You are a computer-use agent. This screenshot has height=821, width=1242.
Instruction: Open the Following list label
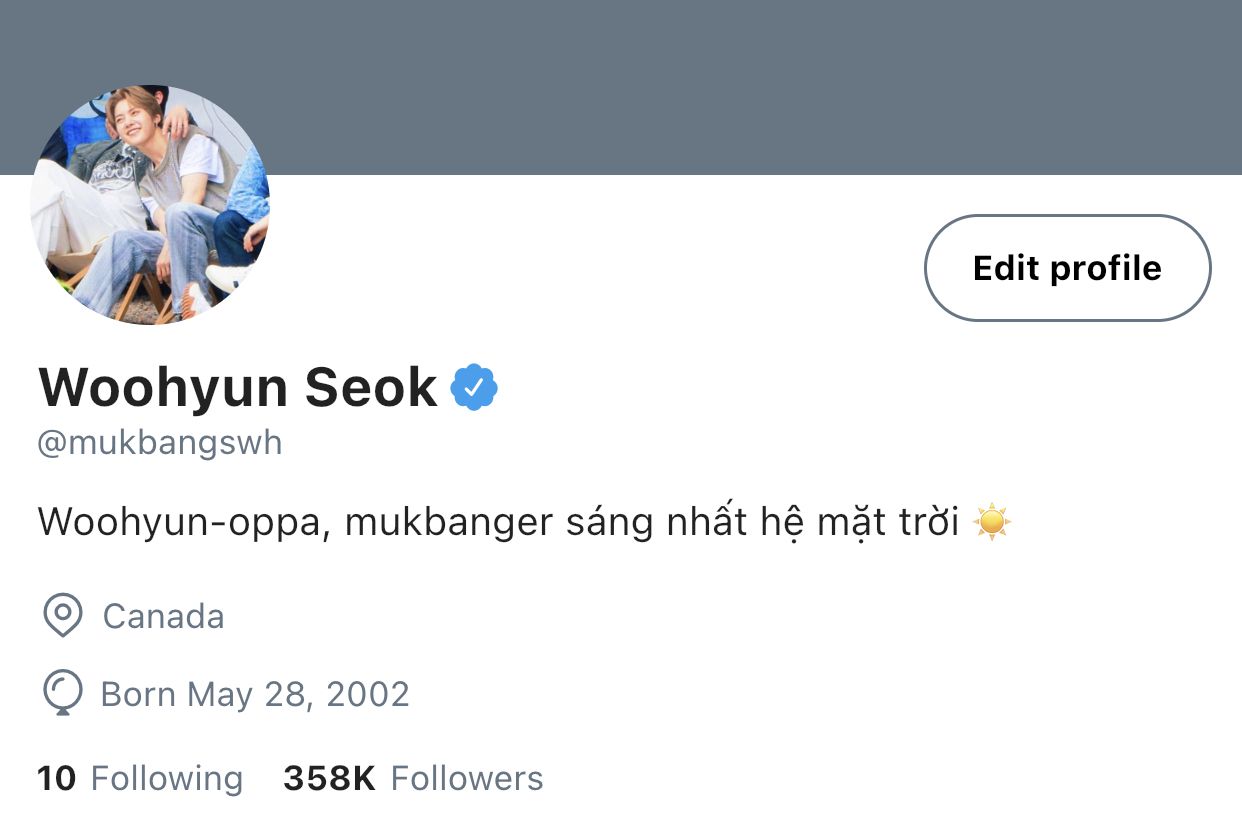click(167, 778)
